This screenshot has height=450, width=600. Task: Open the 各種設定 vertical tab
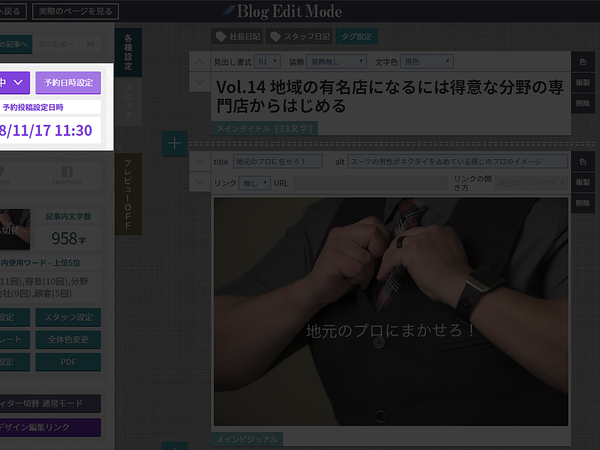128,52
